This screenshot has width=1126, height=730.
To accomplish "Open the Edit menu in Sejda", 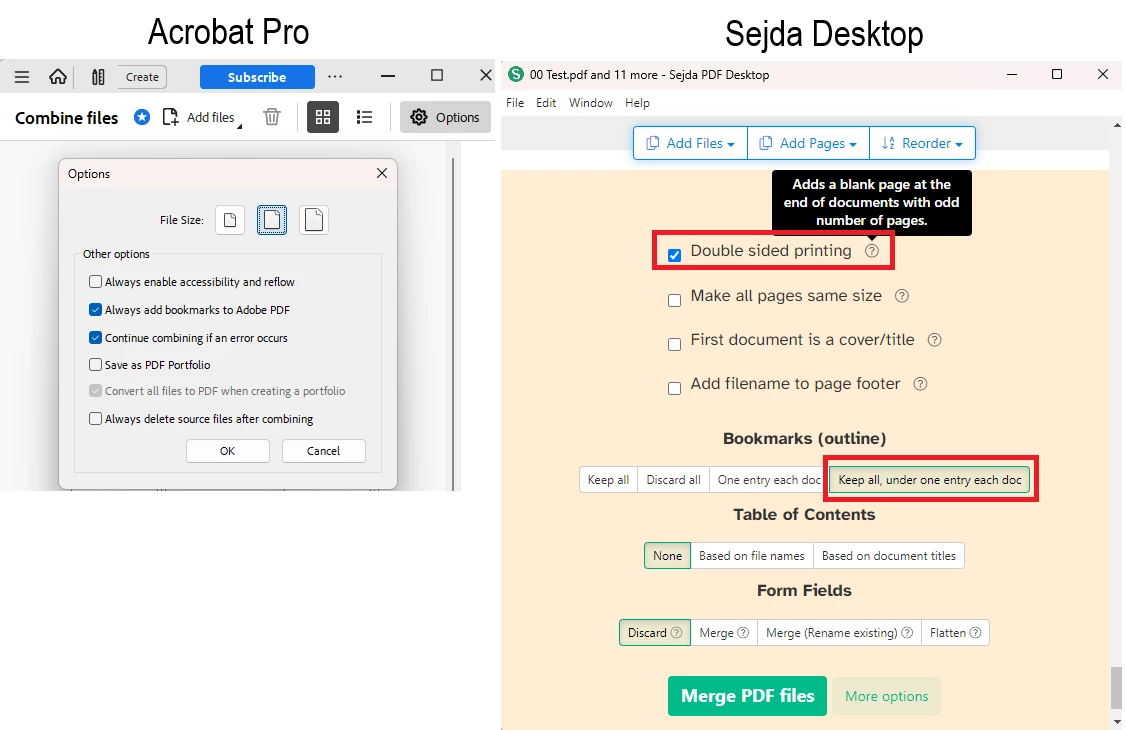I will tap(546, 103).
